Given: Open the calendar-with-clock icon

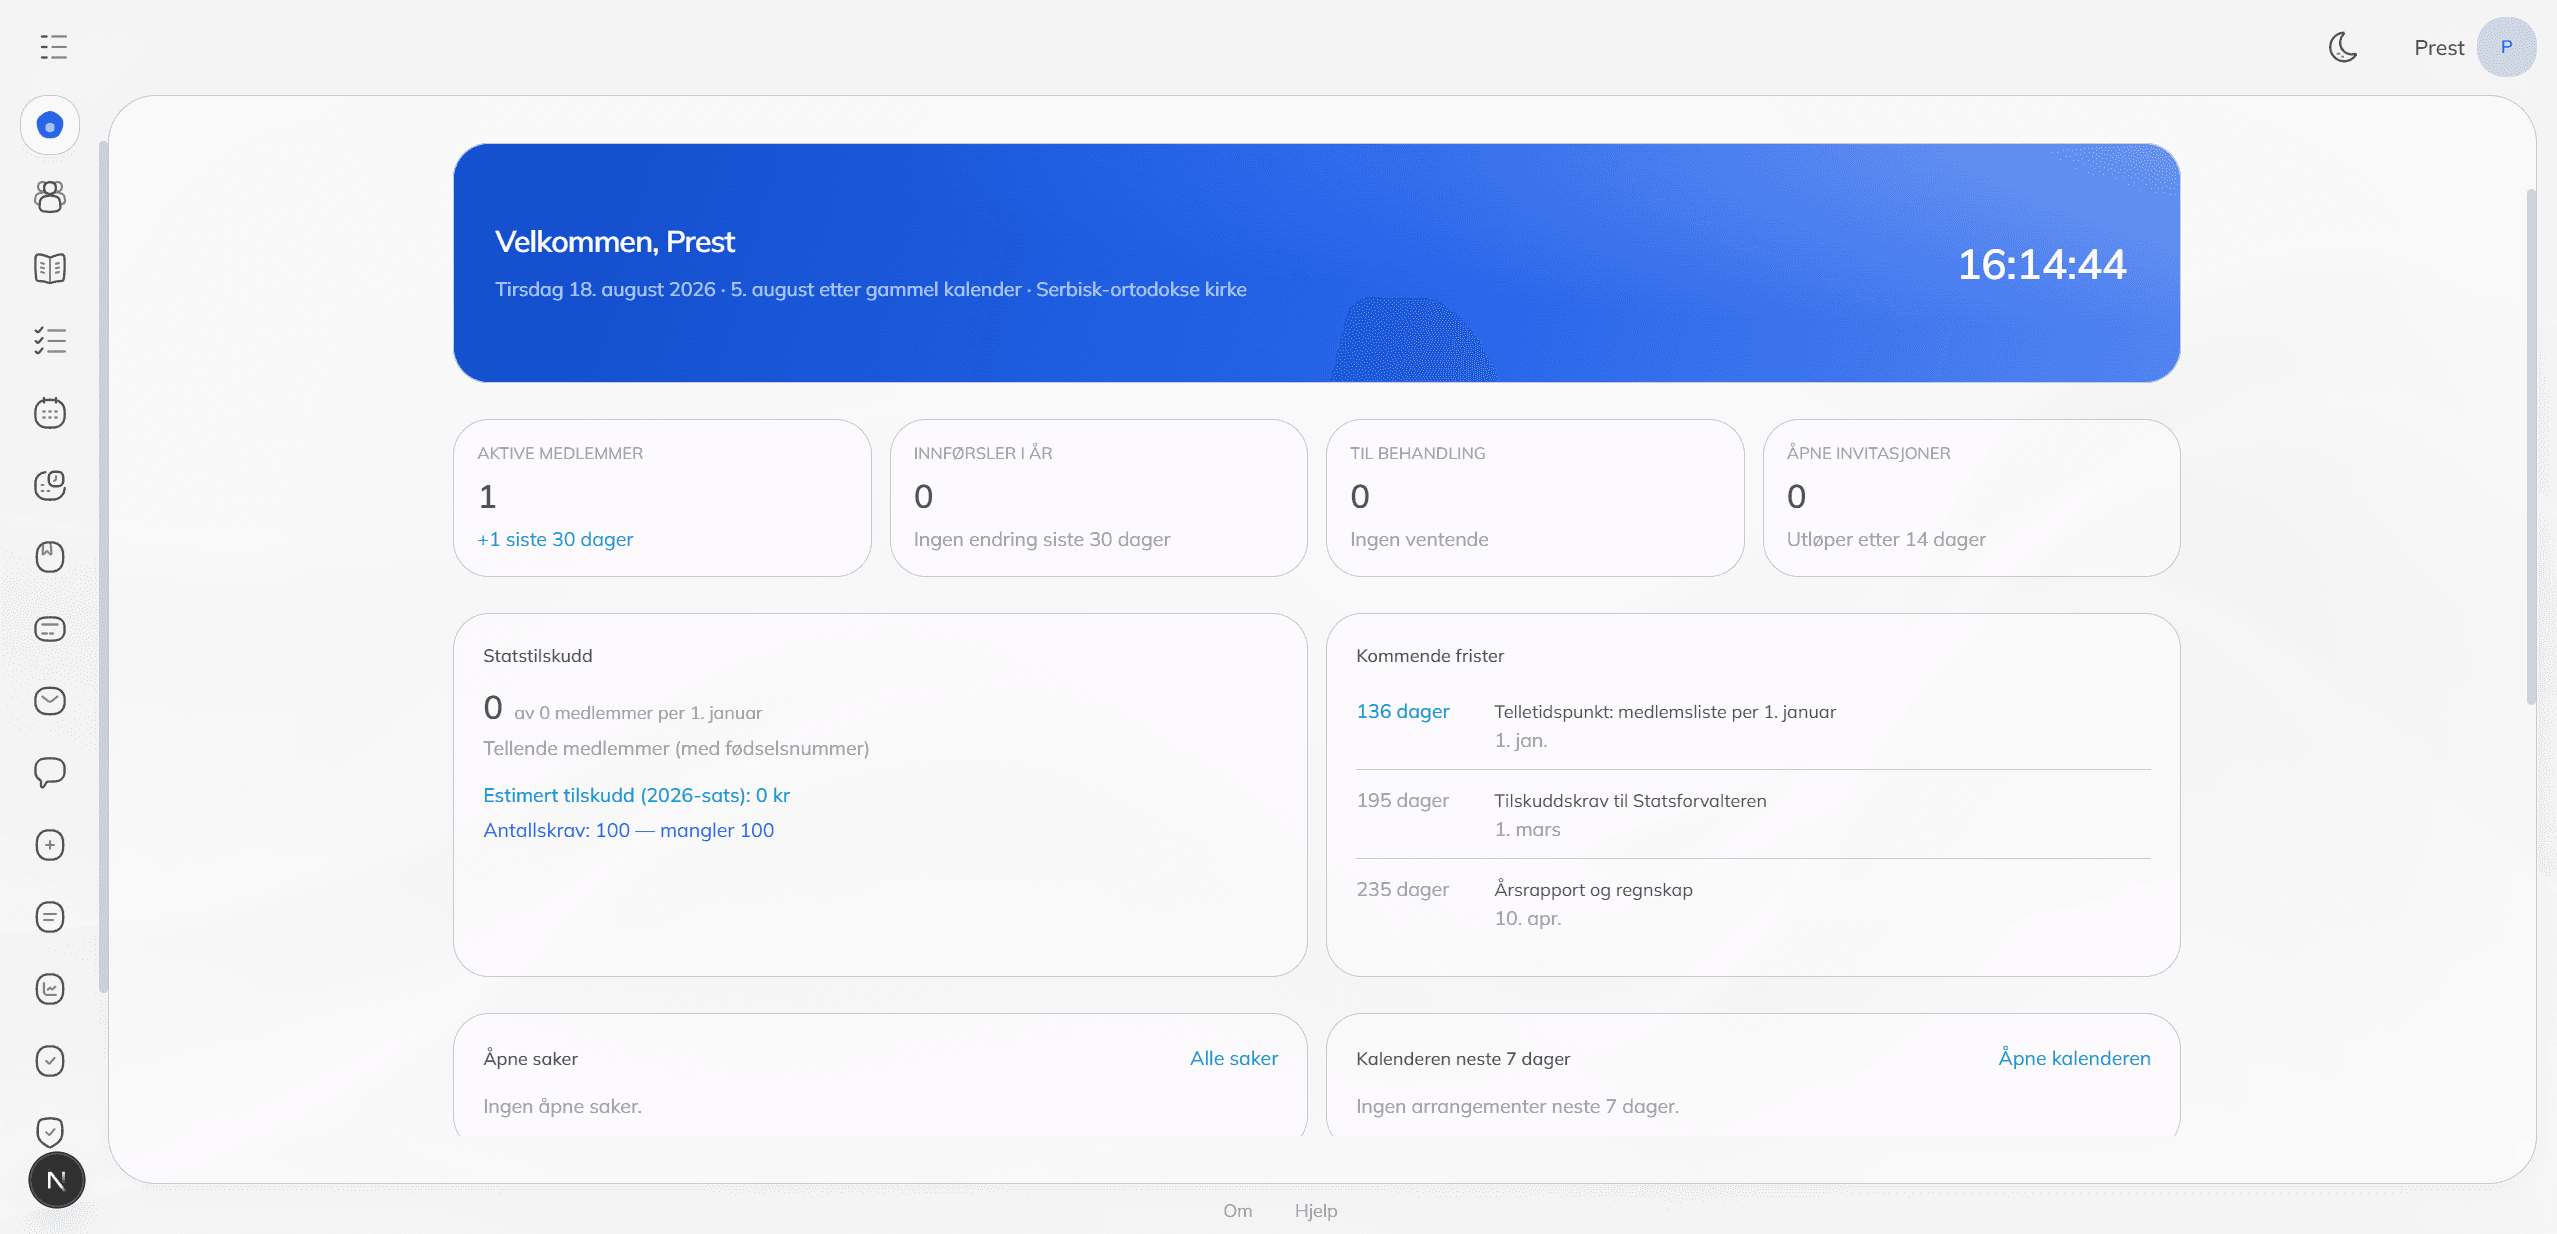Looking at the screenshot, I should click(x=50, y=485).
